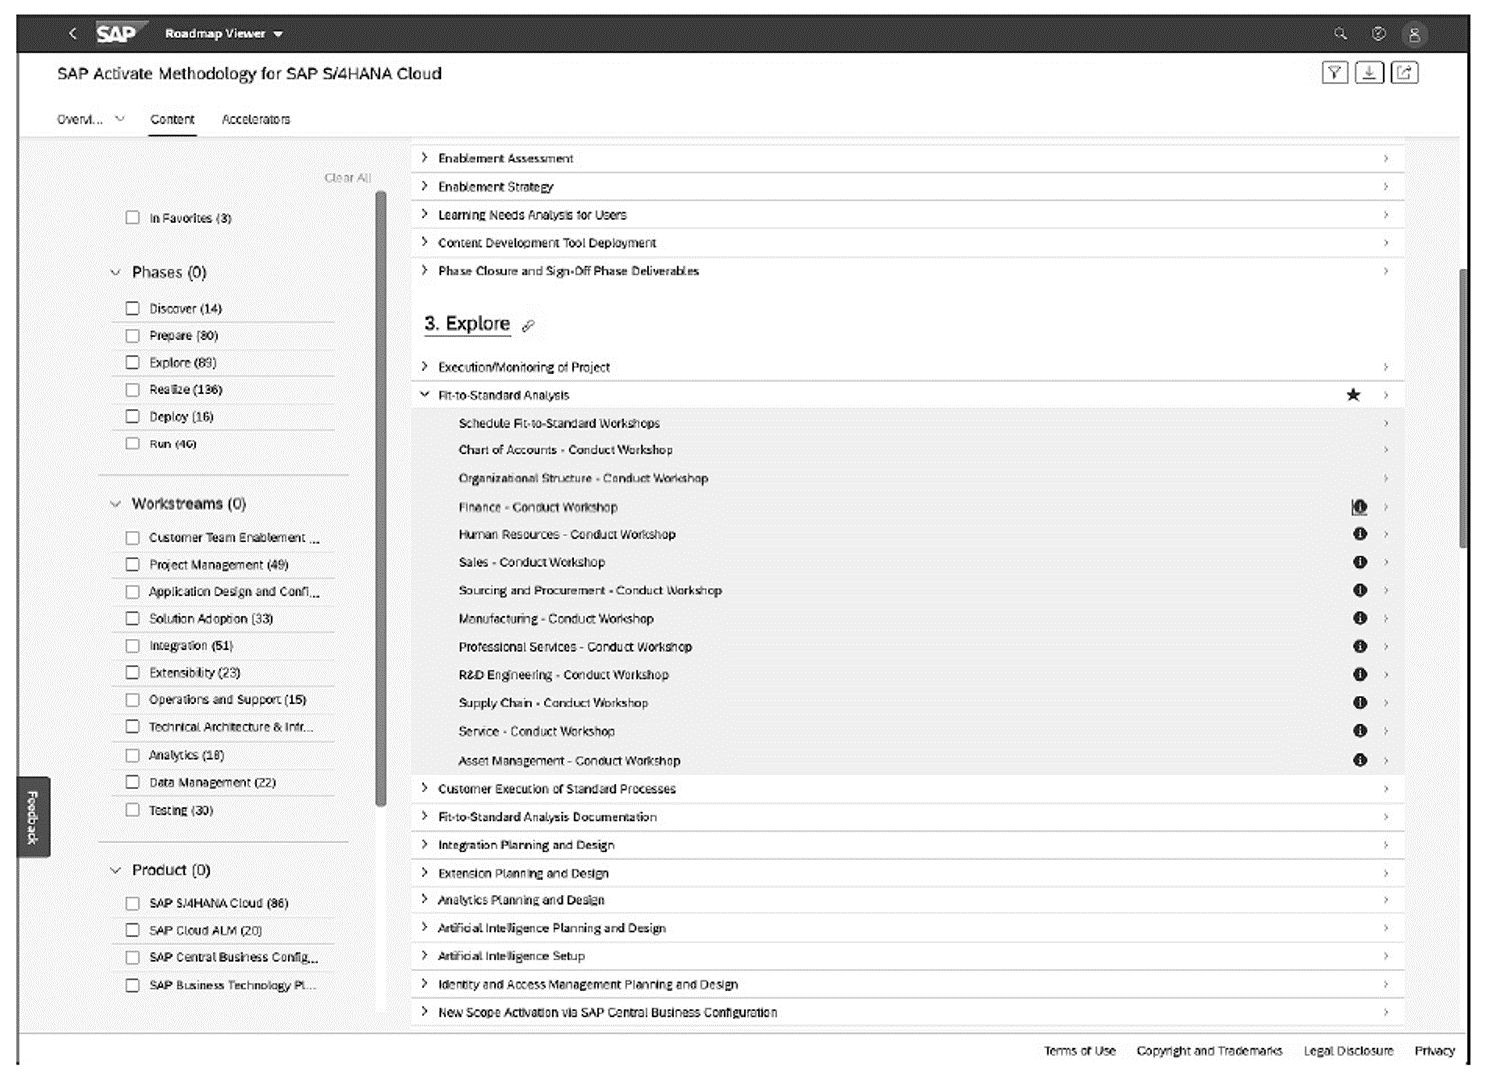This screenshot has height=1081, width=1487.
Task: Expand Phase Closure and Sign-Off row
Action: [x=424, y=270]
